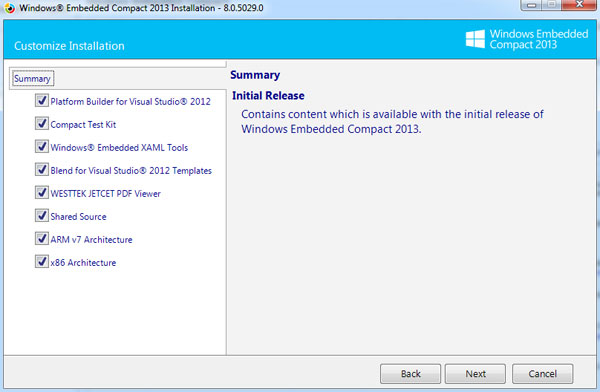The height and width of the screenshot is (392, 600).
Task: Close the installation window
Action: 579,5
